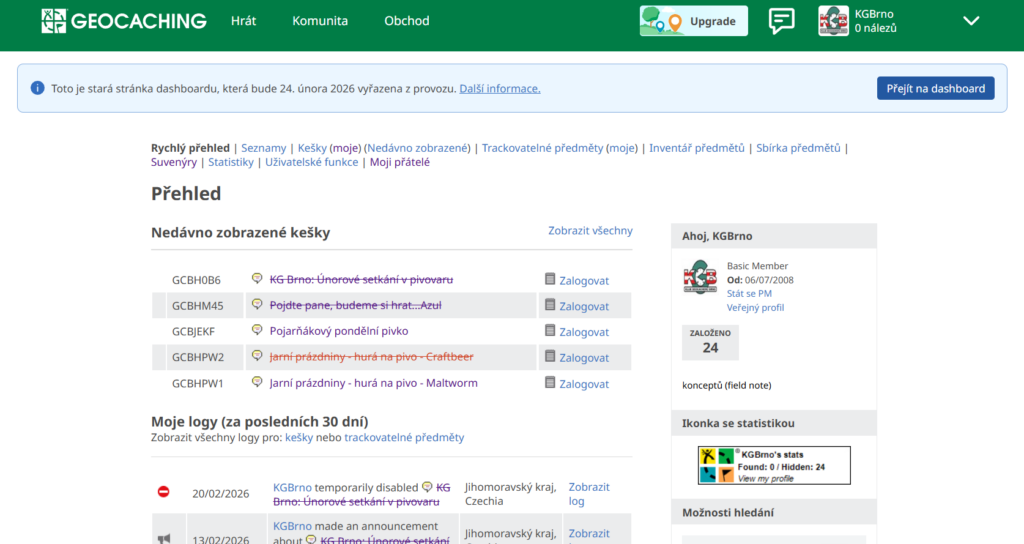Viewport: 1024px width, 544px height.
Task: Open the message center speech bubble icon
Action: click(x=782, y=21)
